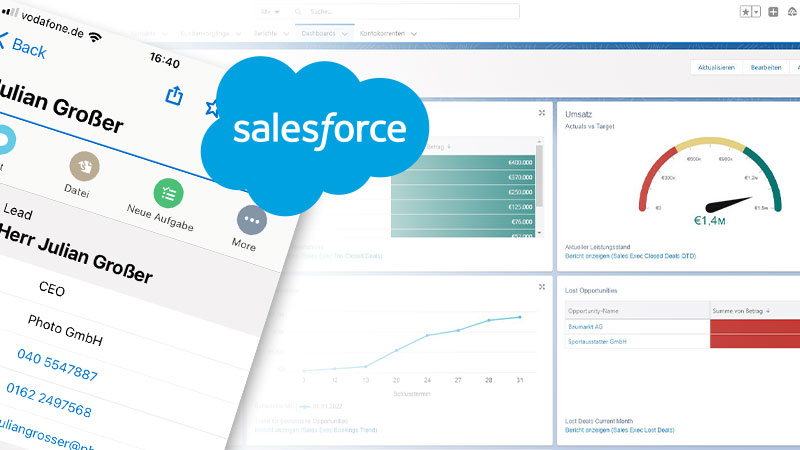Tap the Datei action icon
This screenshot has width=800, height=450.
[x=84, y=166]
